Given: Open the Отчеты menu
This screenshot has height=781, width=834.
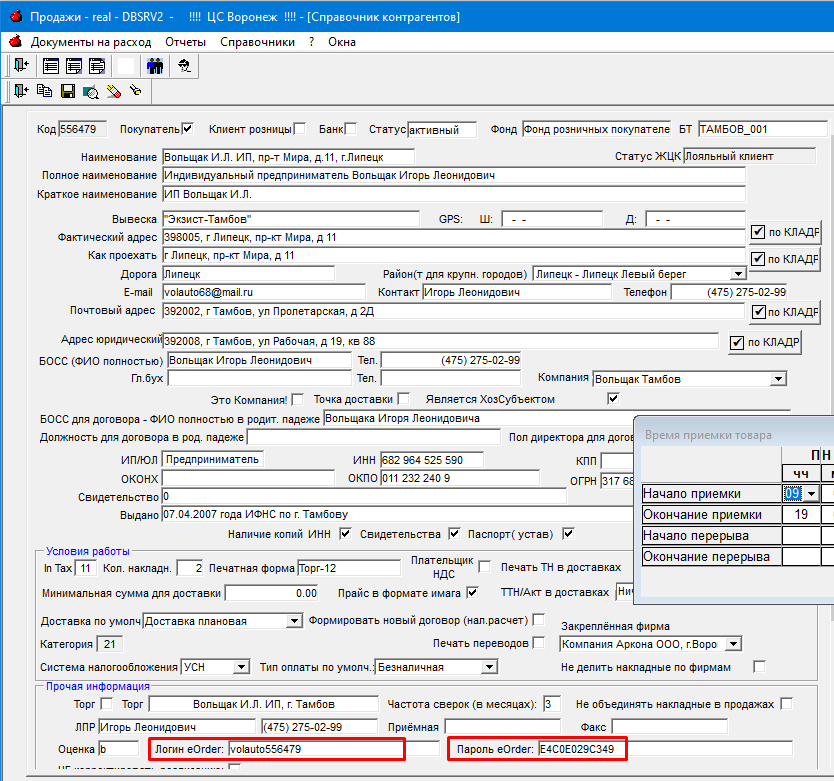Looking at the screenshot, I should point(186,42).
